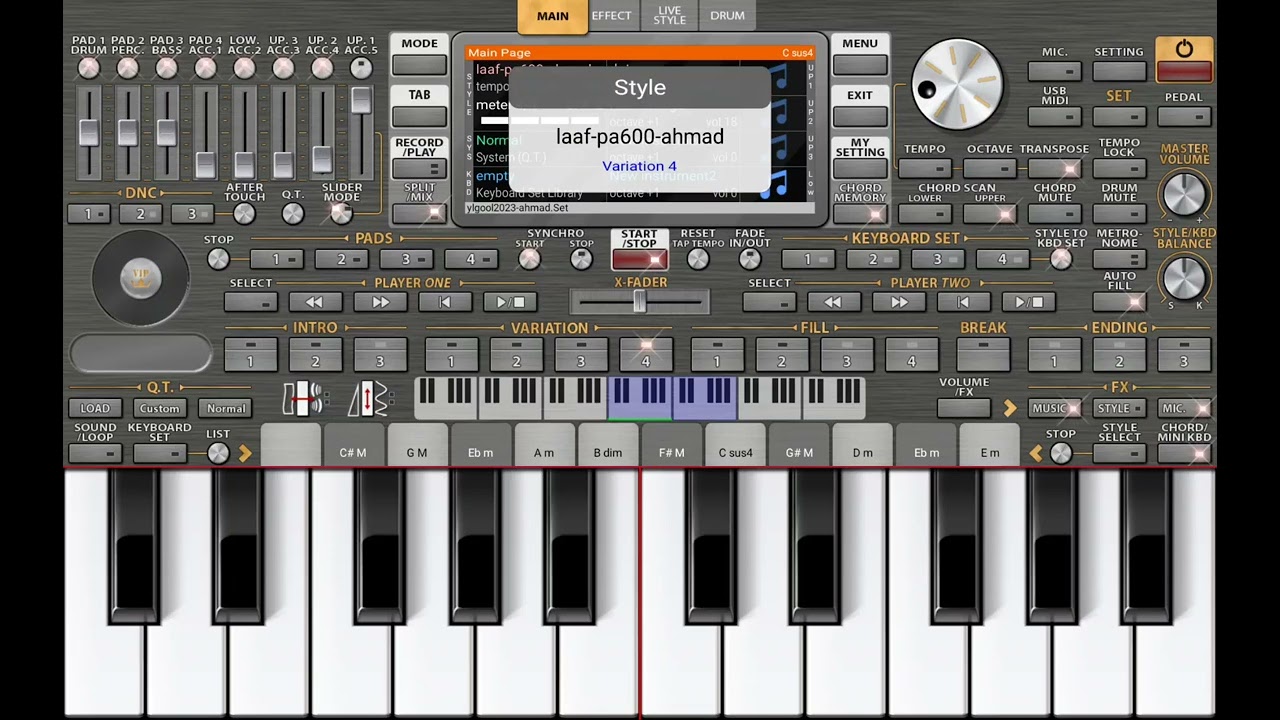Click the round joystick wheel

tap(140, 279)
